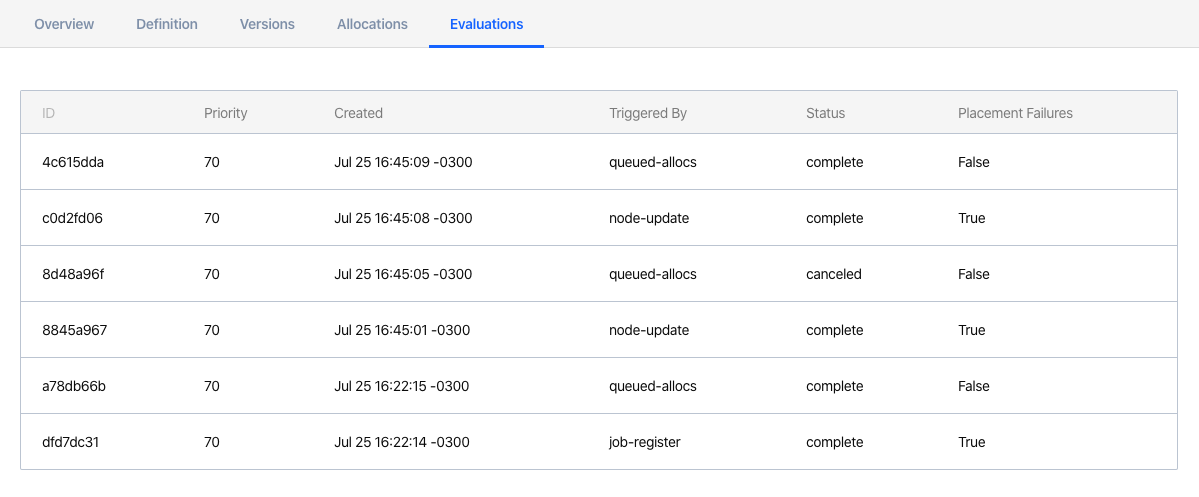
Task: Click priority 70 in row 4c615dda
Action: (x=212, y=162)
